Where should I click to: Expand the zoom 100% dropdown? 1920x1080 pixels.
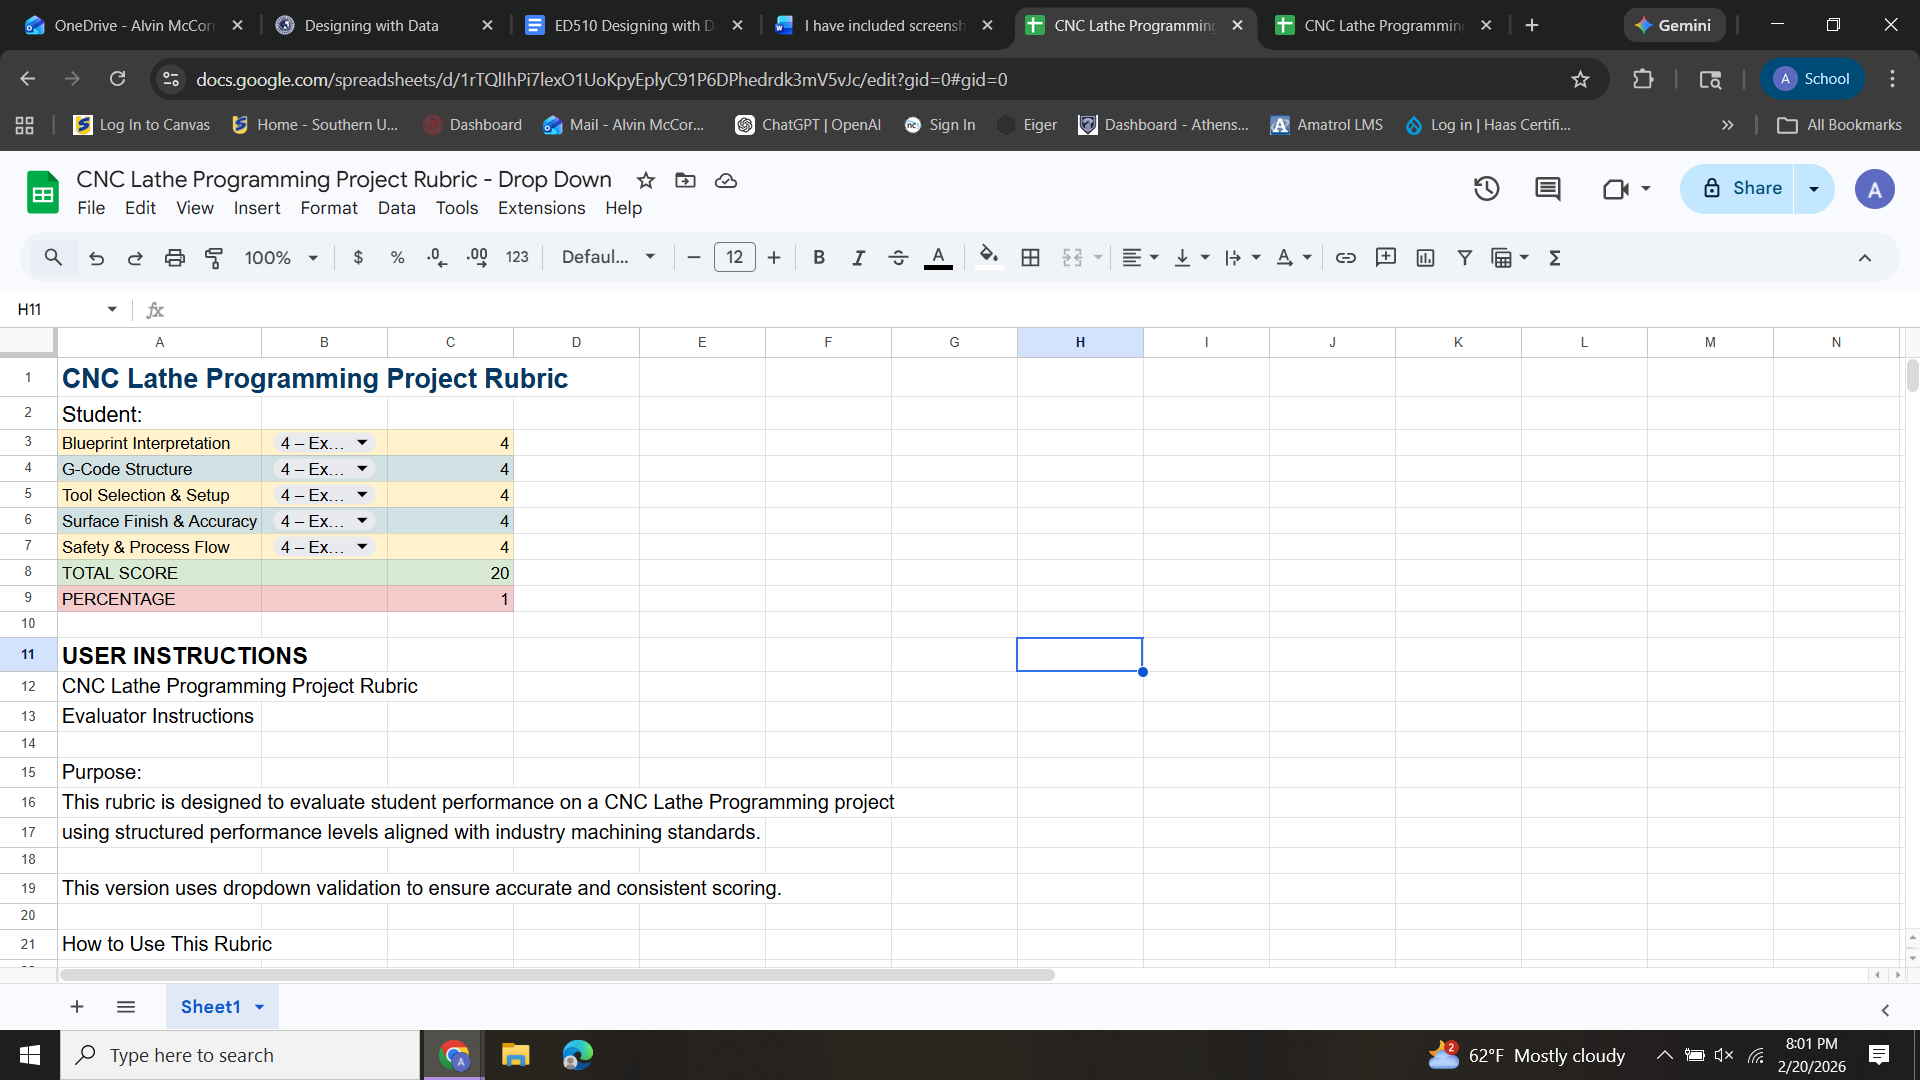281,258
